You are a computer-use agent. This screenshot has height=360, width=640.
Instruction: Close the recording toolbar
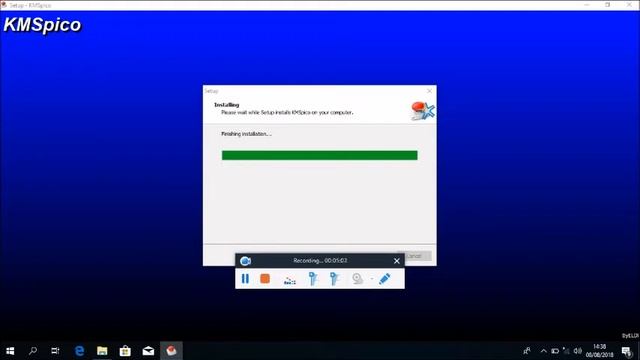pyautogui.click(x=397, y=261)
